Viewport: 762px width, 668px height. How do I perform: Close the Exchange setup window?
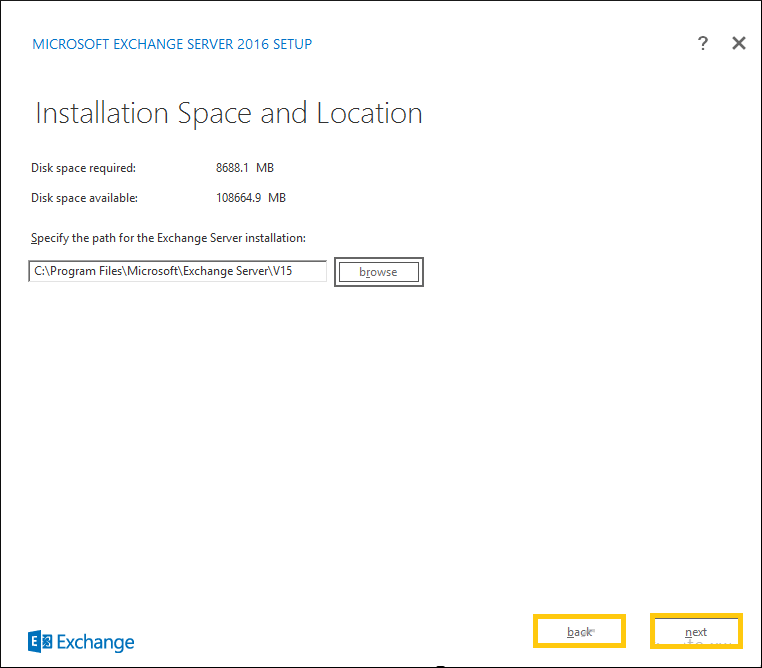739,43
